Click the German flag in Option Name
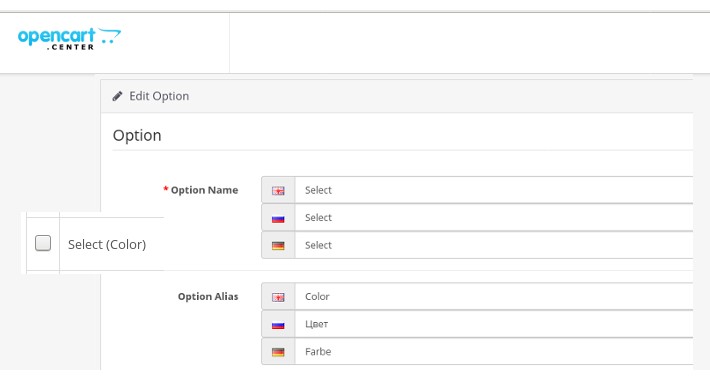 pos(278,246)
